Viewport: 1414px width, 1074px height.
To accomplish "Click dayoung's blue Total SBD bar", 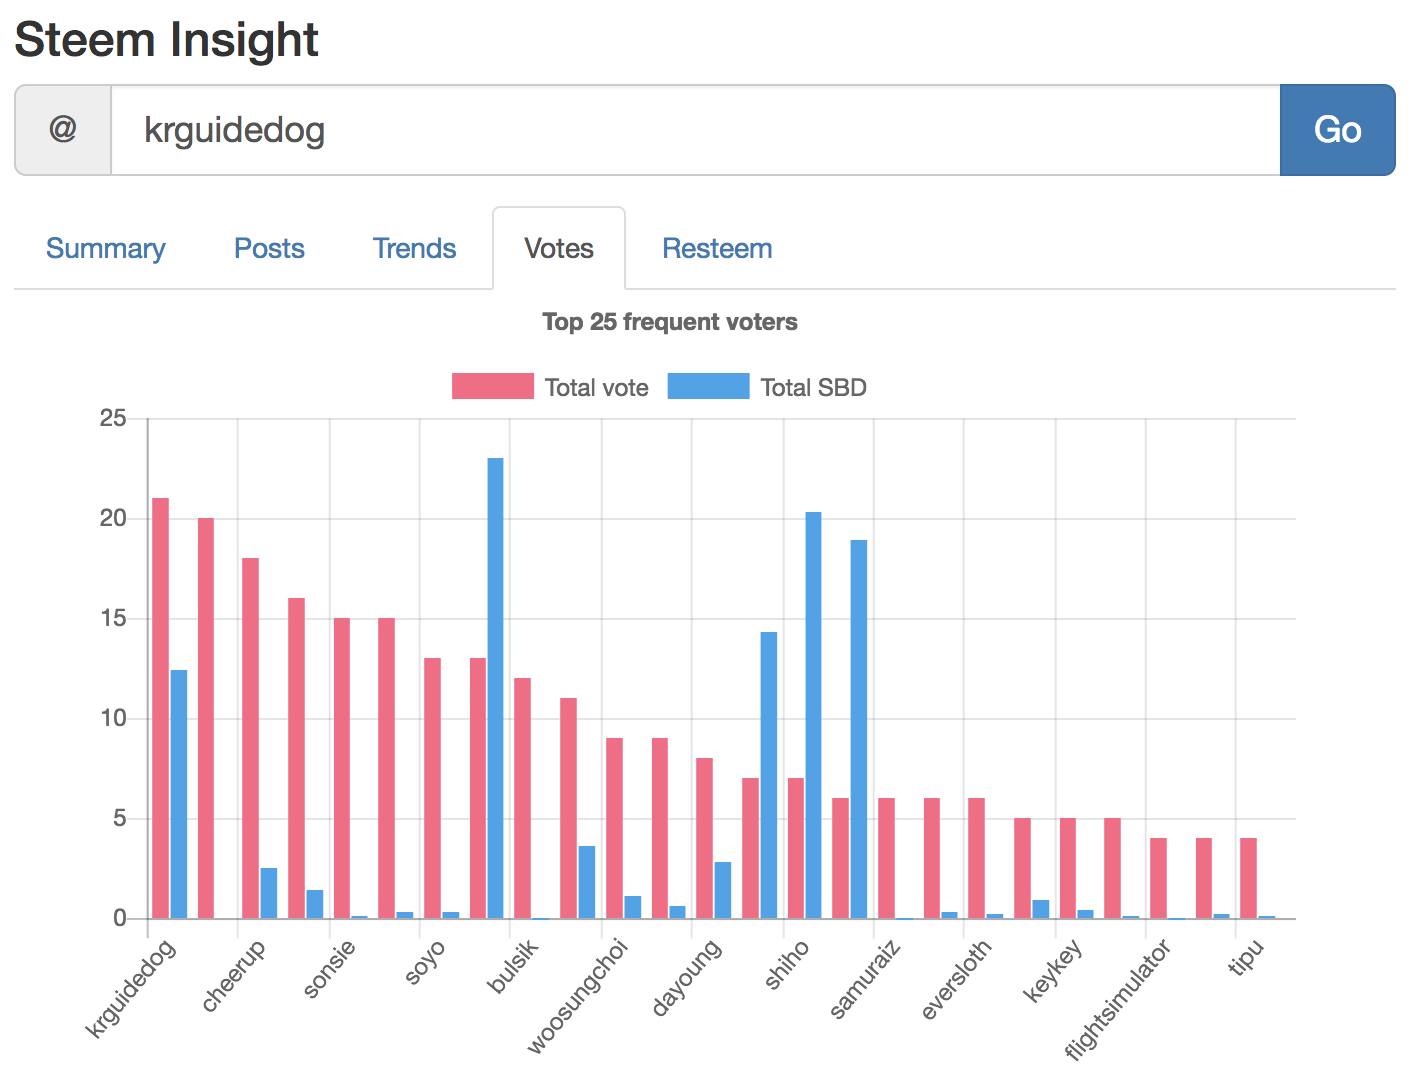I will click(723, 890).
